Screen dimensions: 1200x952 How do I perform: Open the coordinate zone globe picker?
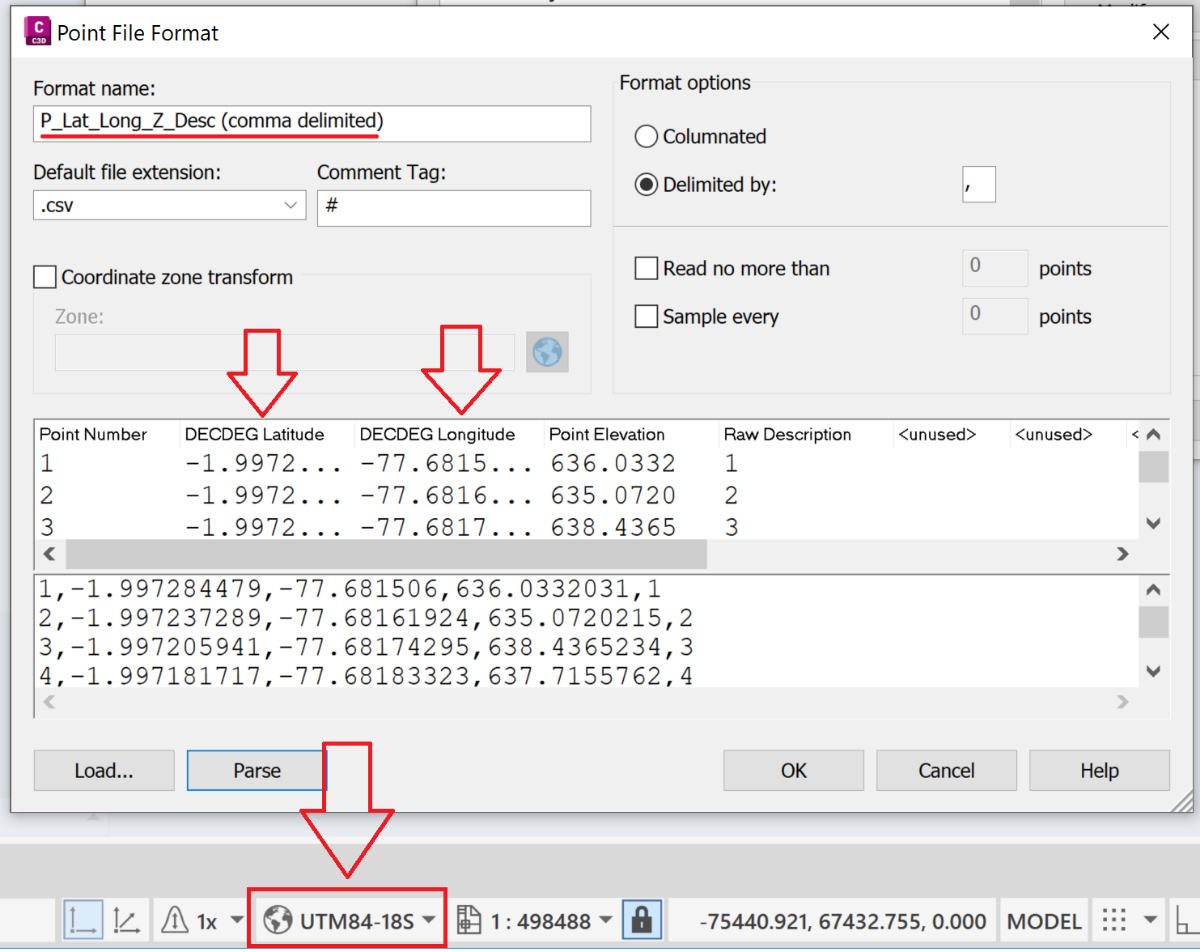coord(547,352)
